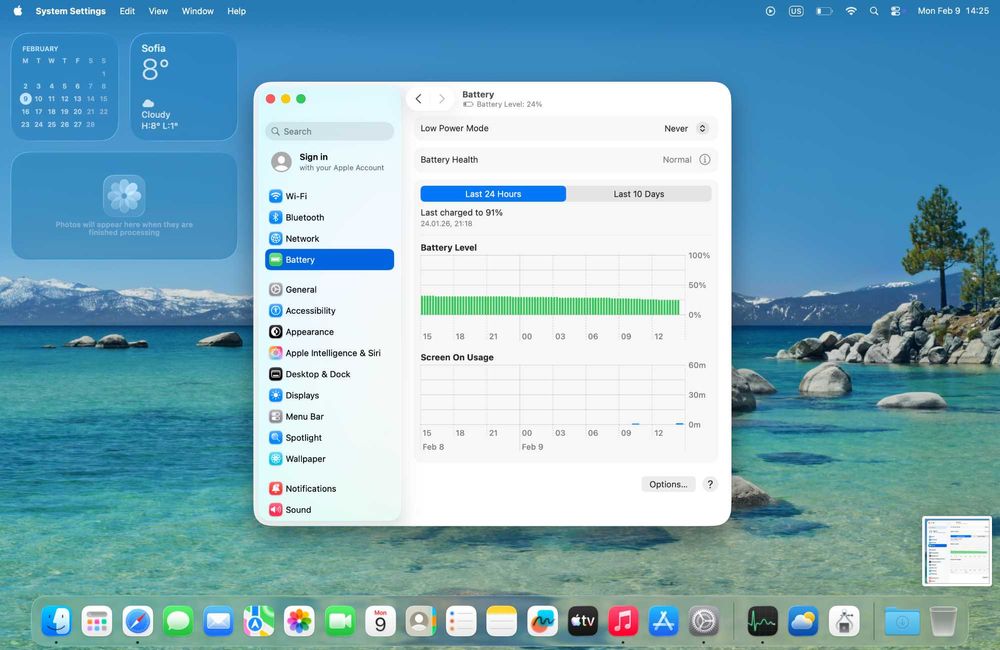Open Freeform from the Dock

coord(542,621)
